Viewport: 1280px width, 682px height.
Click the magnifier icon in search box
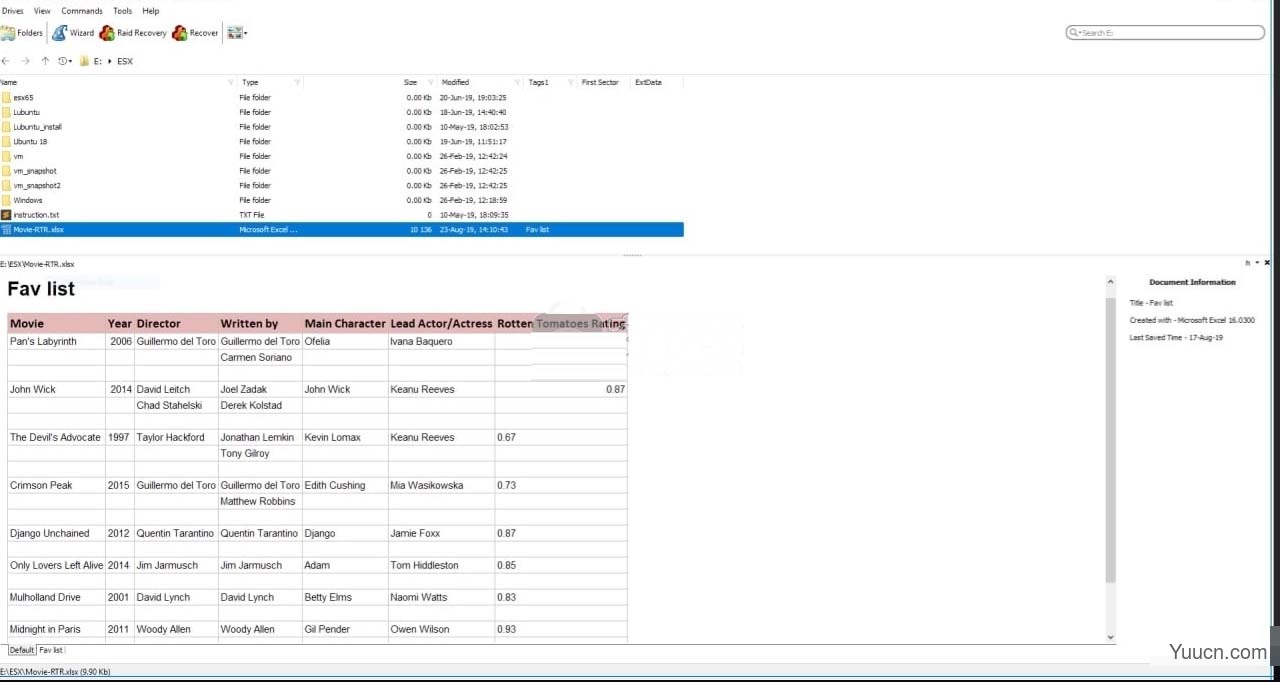pos(1074,33)
